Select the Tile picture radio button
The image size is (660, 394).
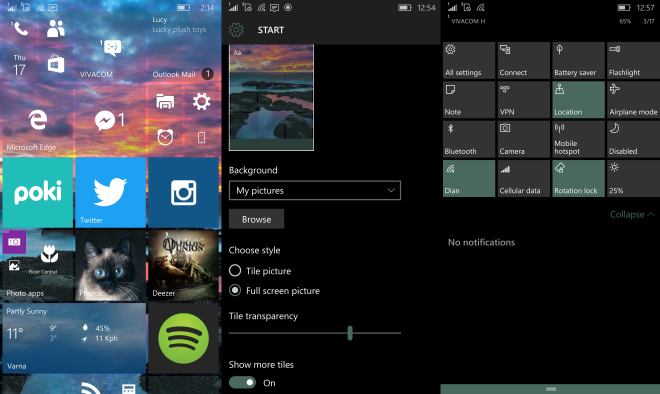[235, 271]
